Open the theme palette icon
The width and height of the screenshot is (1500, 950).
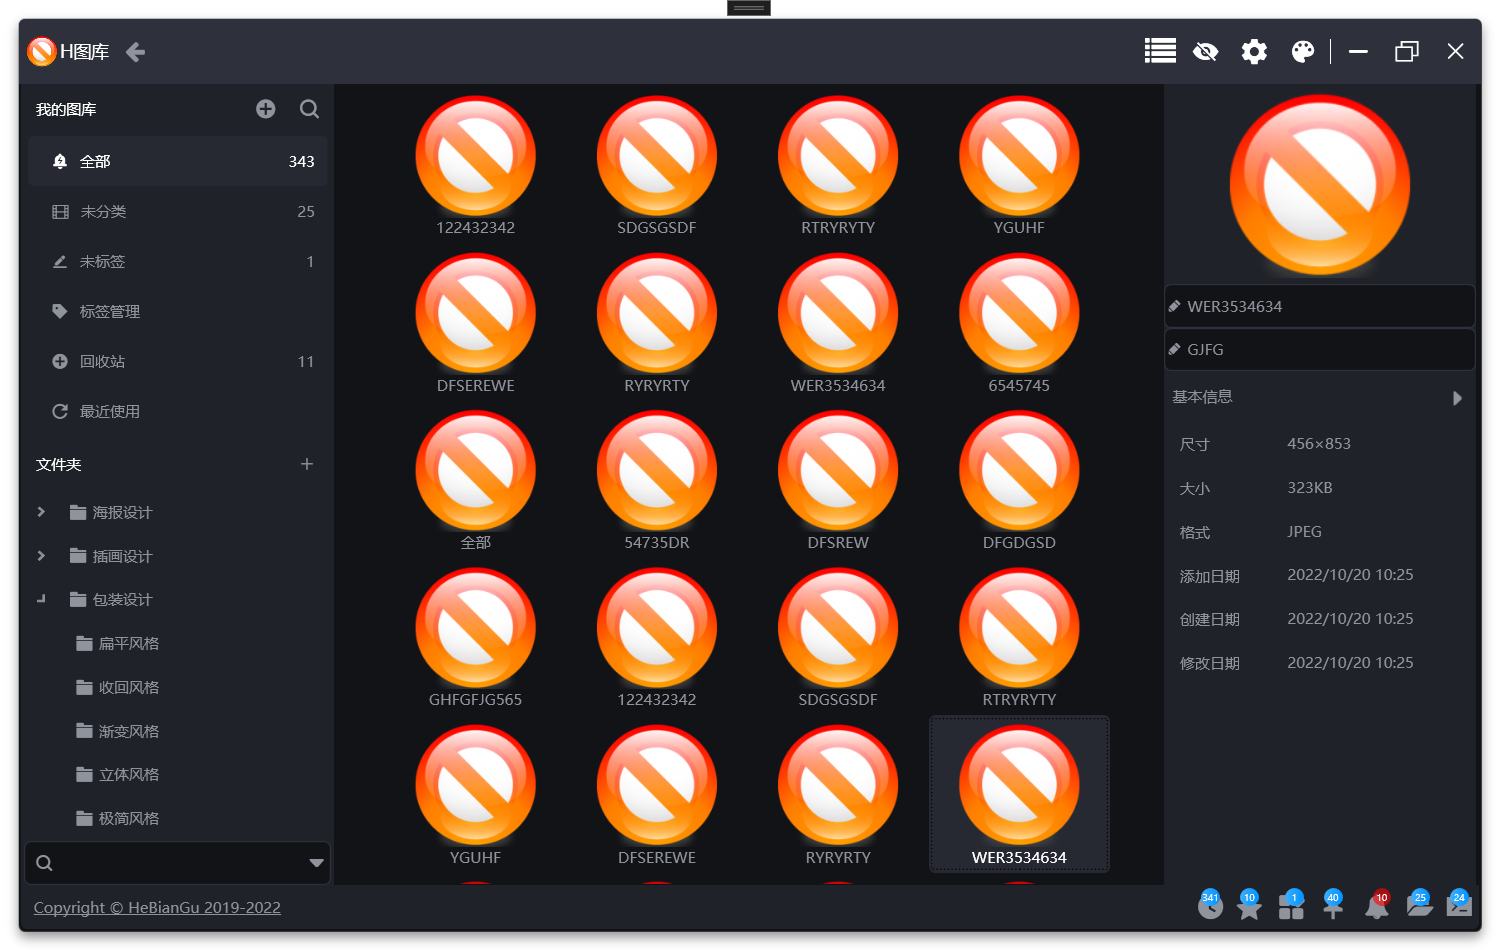pyautogui.click(x=1303, y=51)
